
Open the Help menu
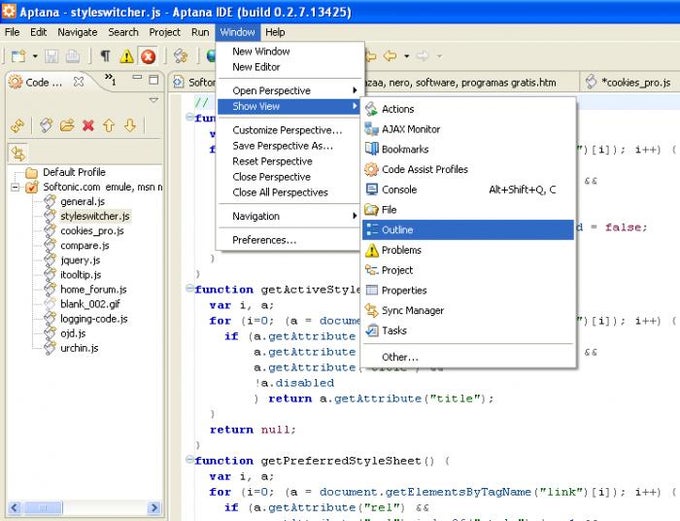coord(275,33)
